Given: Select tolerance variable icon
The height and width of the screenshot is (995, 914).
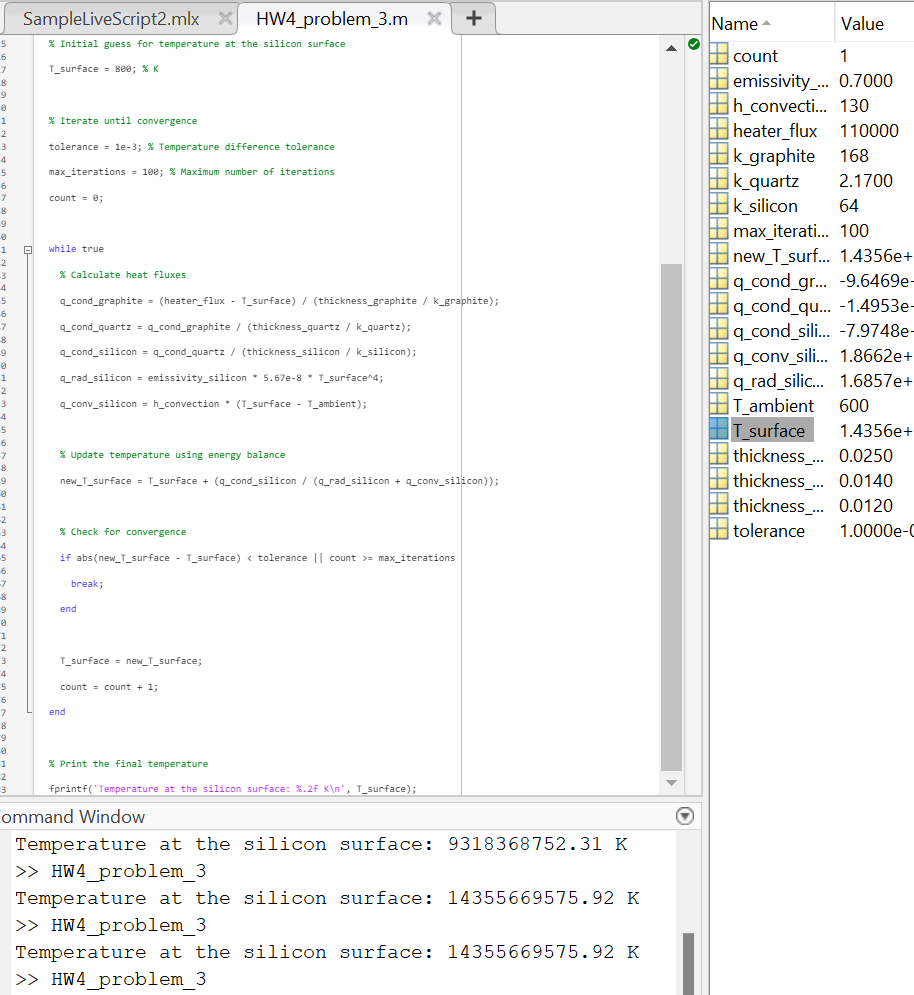Looking at the screenshot, I should click(719, 529).
